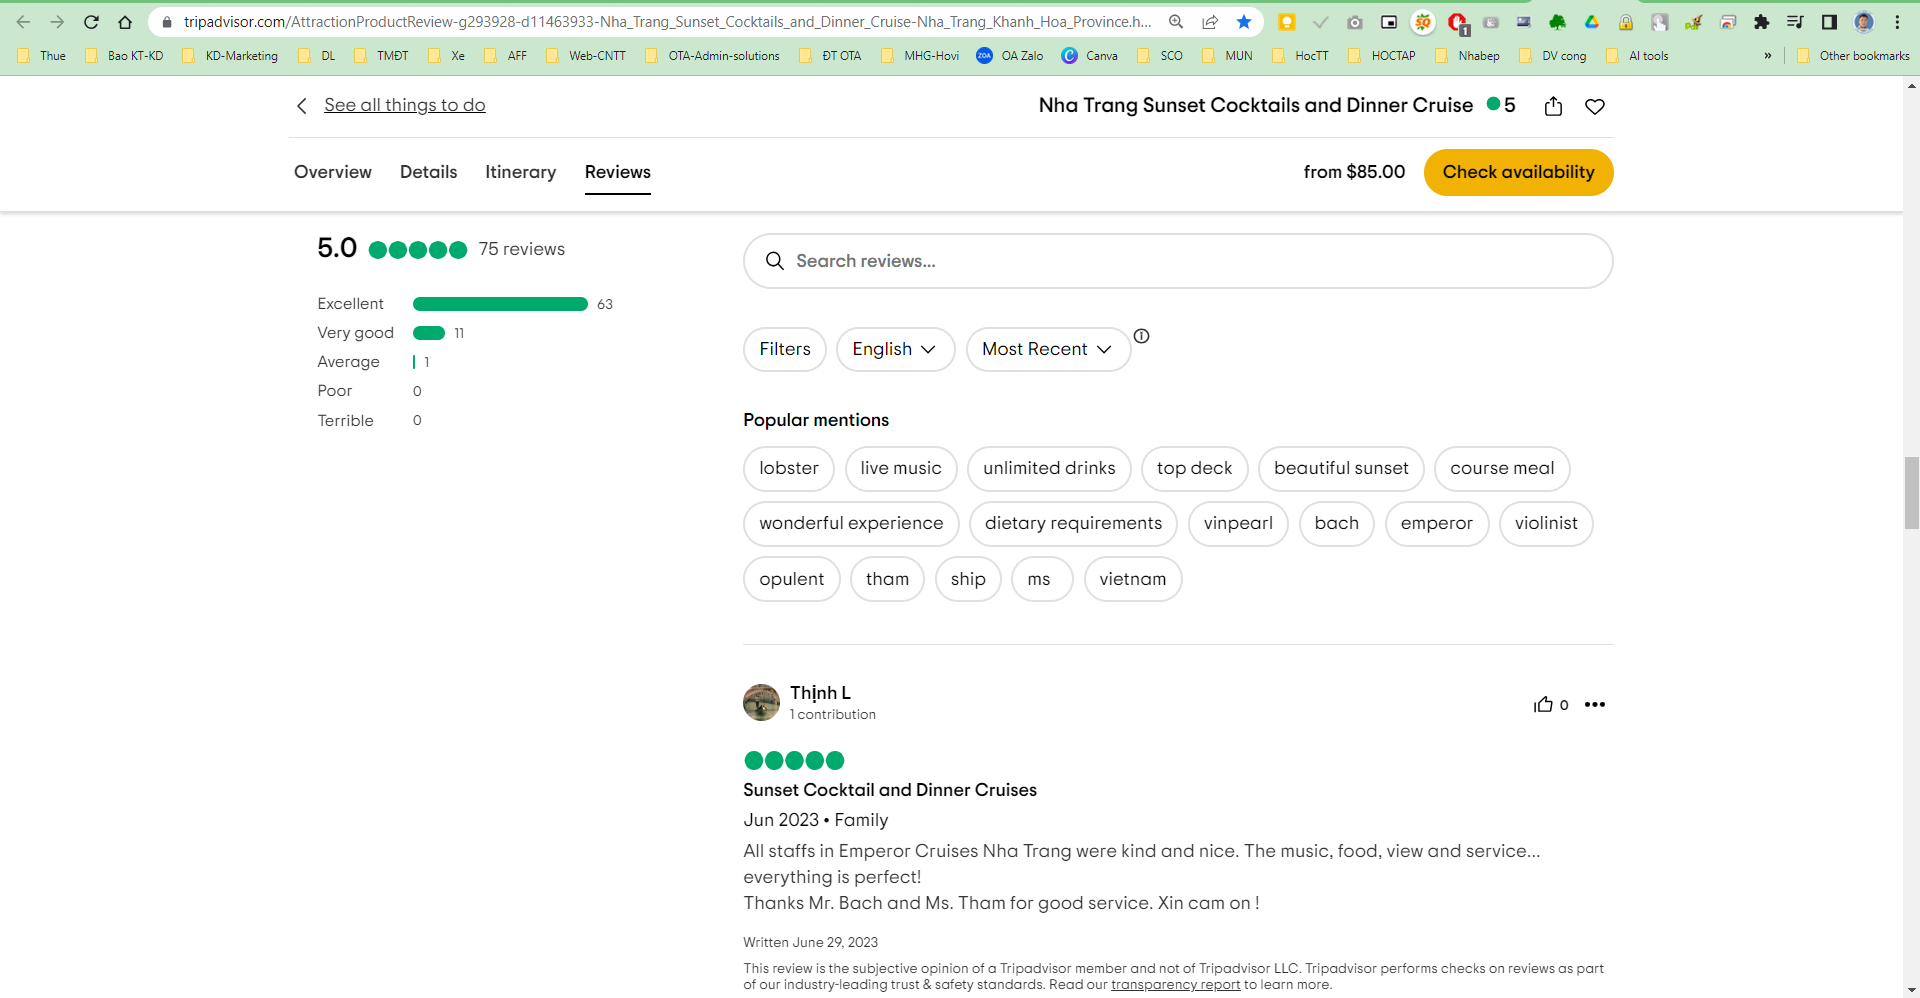The image size is (1920, 998).
Task: Click the share icon next to cruise title
Action: pos(1553,106)
